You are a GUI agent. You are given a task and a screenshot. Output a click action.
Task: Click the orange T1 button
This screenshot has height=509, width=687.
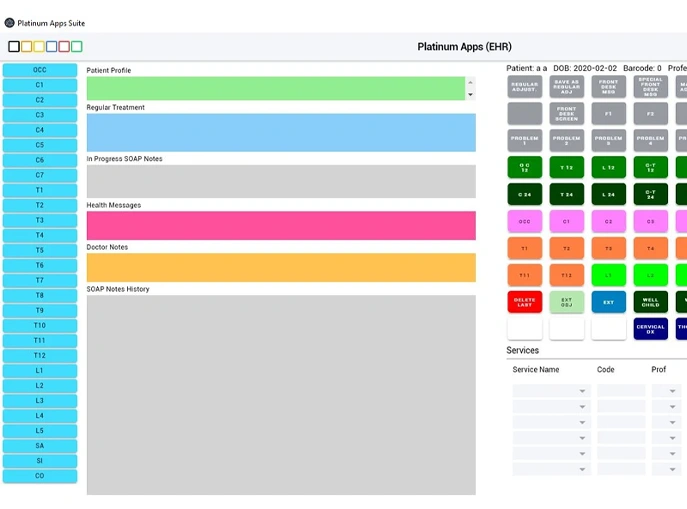pyautogui.click(x=524, y=248)
